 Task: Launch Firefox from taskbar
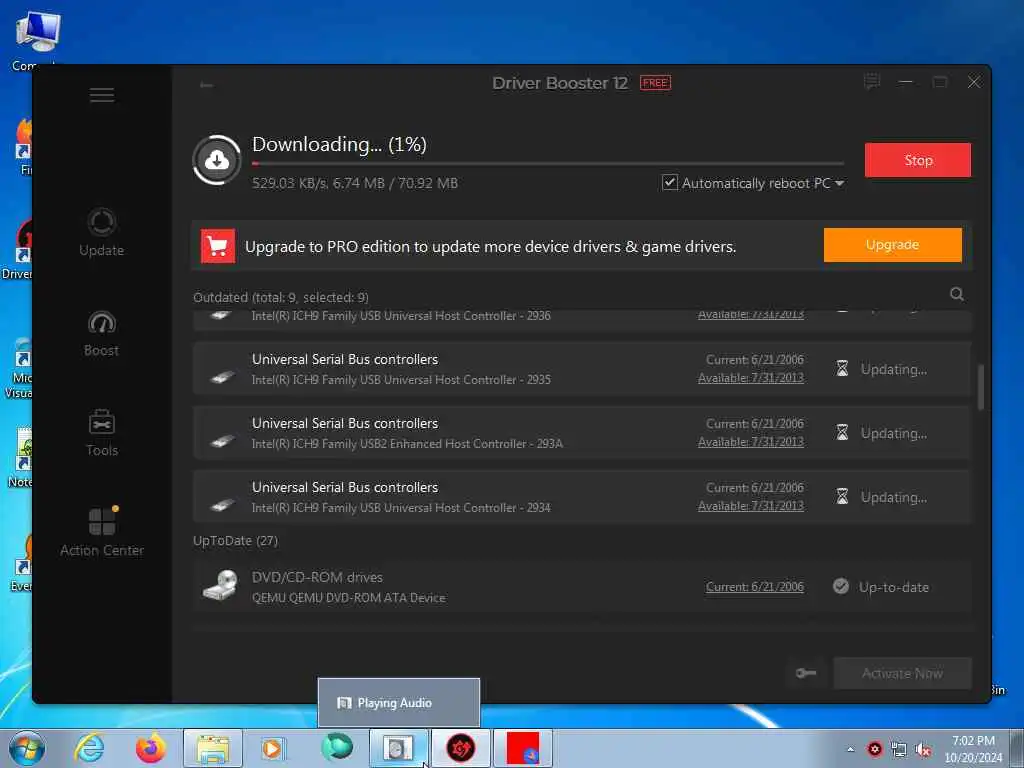coord(150,748)
